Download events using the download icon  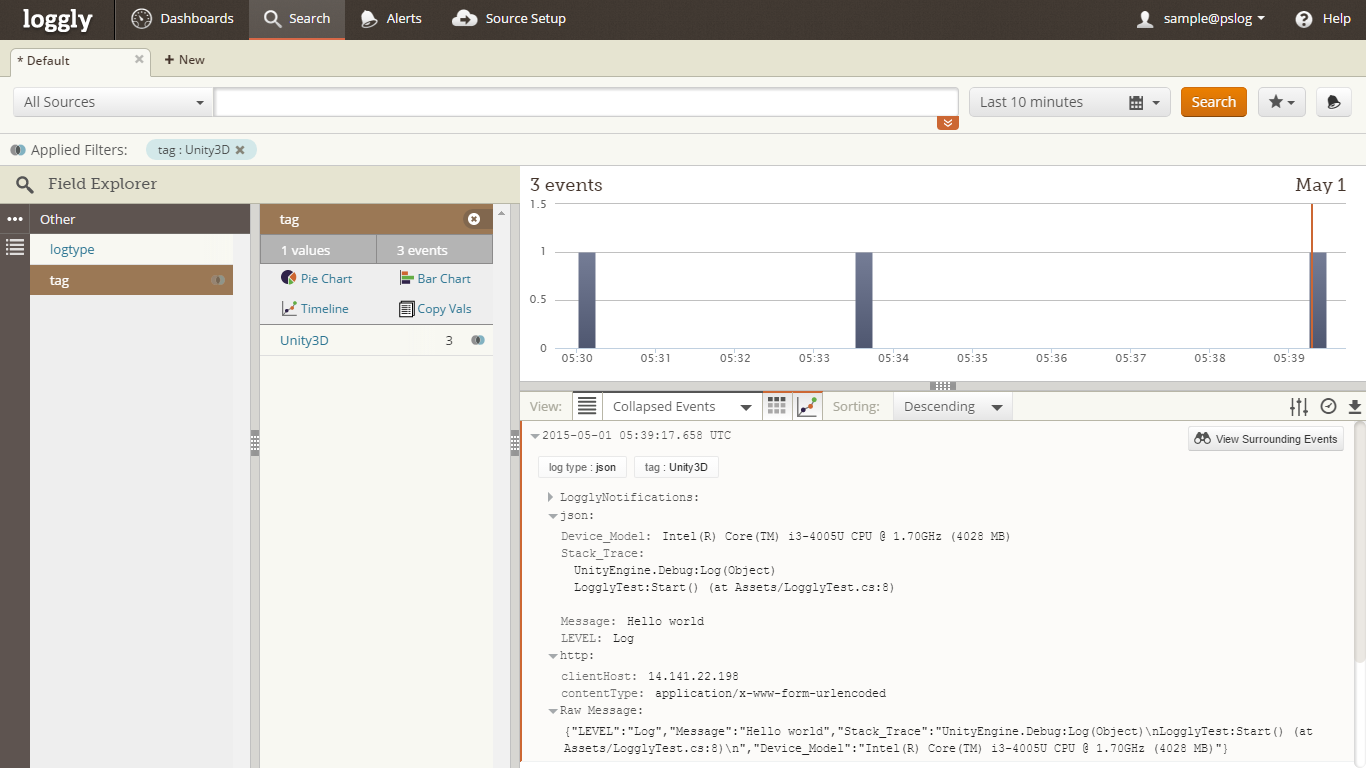click(x=1355, y=406)
